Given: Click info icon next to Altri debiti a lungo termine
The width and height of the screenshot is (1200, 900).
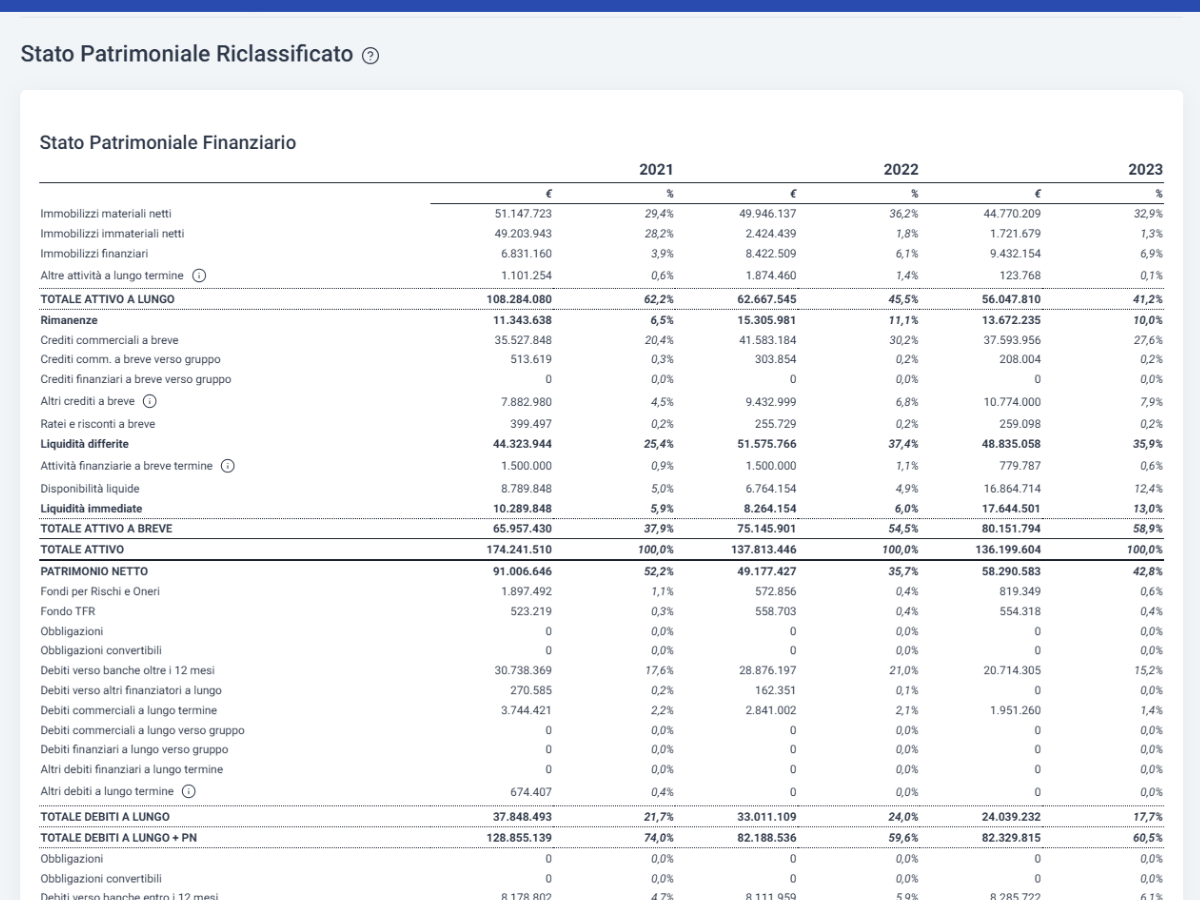Looking at the screenshot, I should click(x=188, y=791).
